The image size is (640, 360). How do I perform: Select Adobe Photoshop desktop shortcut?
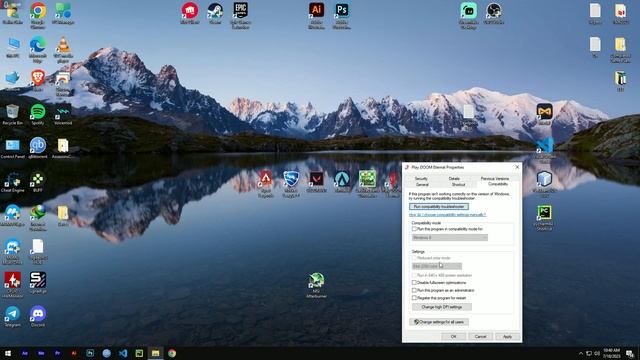tap(342, 16)
